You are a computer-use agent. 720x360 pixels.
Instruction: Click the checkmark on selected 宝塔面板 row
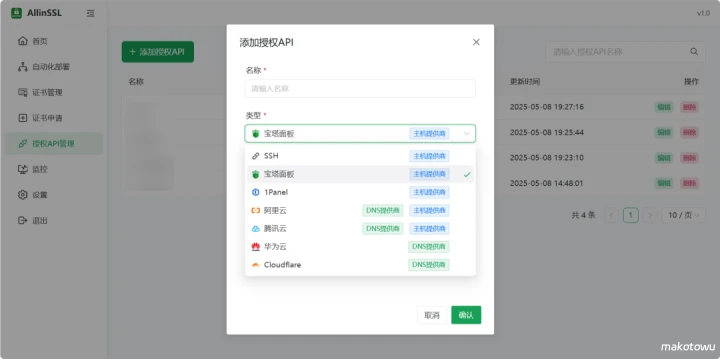point(467,174)
